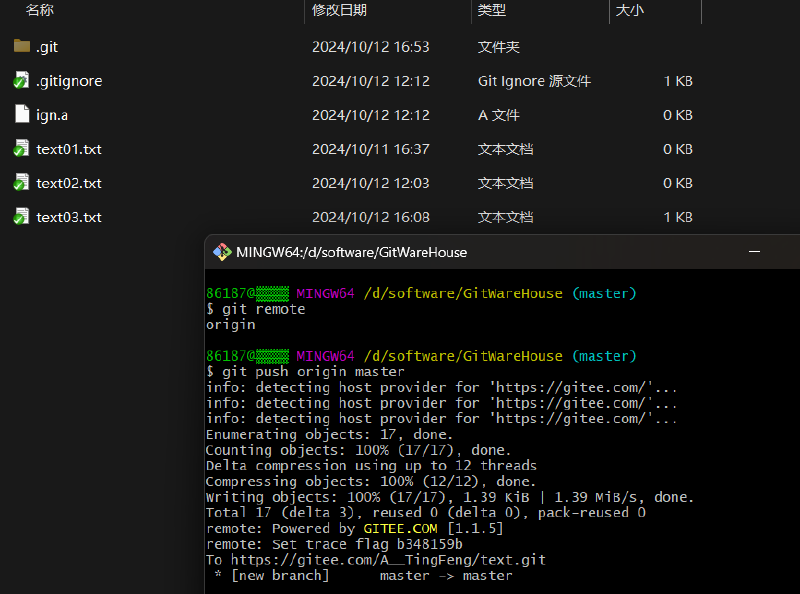
Task: Click the type text Git Ignore 源文件
Action: tap(534, 81)
